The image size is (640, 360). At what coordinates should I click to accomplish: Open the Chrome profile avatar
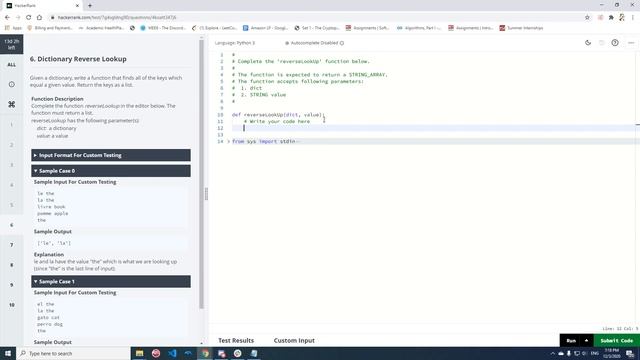(x=622, y=18)
